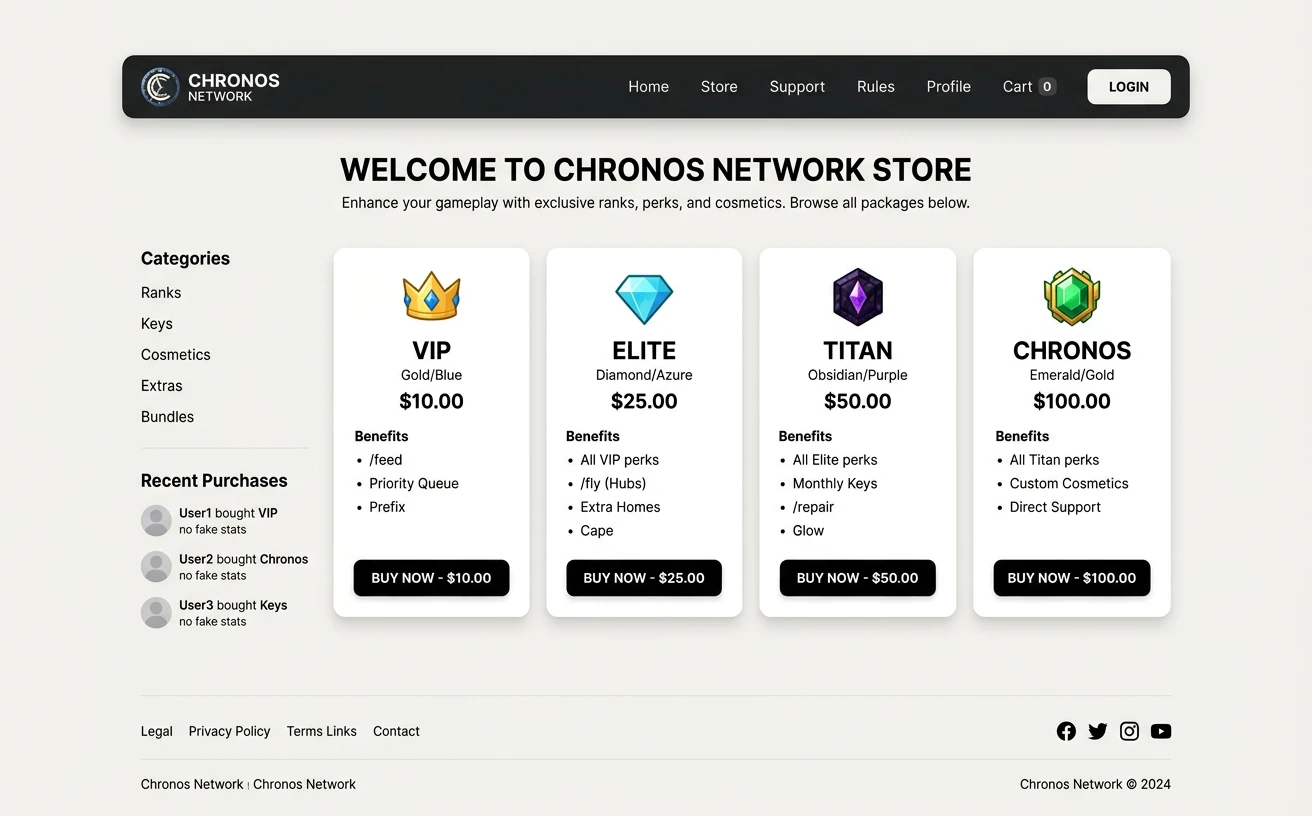This screenshot has width=1312, height=816.
Task: Buy the Elite rank for $25.00
Action: click(x=644, y=578)
